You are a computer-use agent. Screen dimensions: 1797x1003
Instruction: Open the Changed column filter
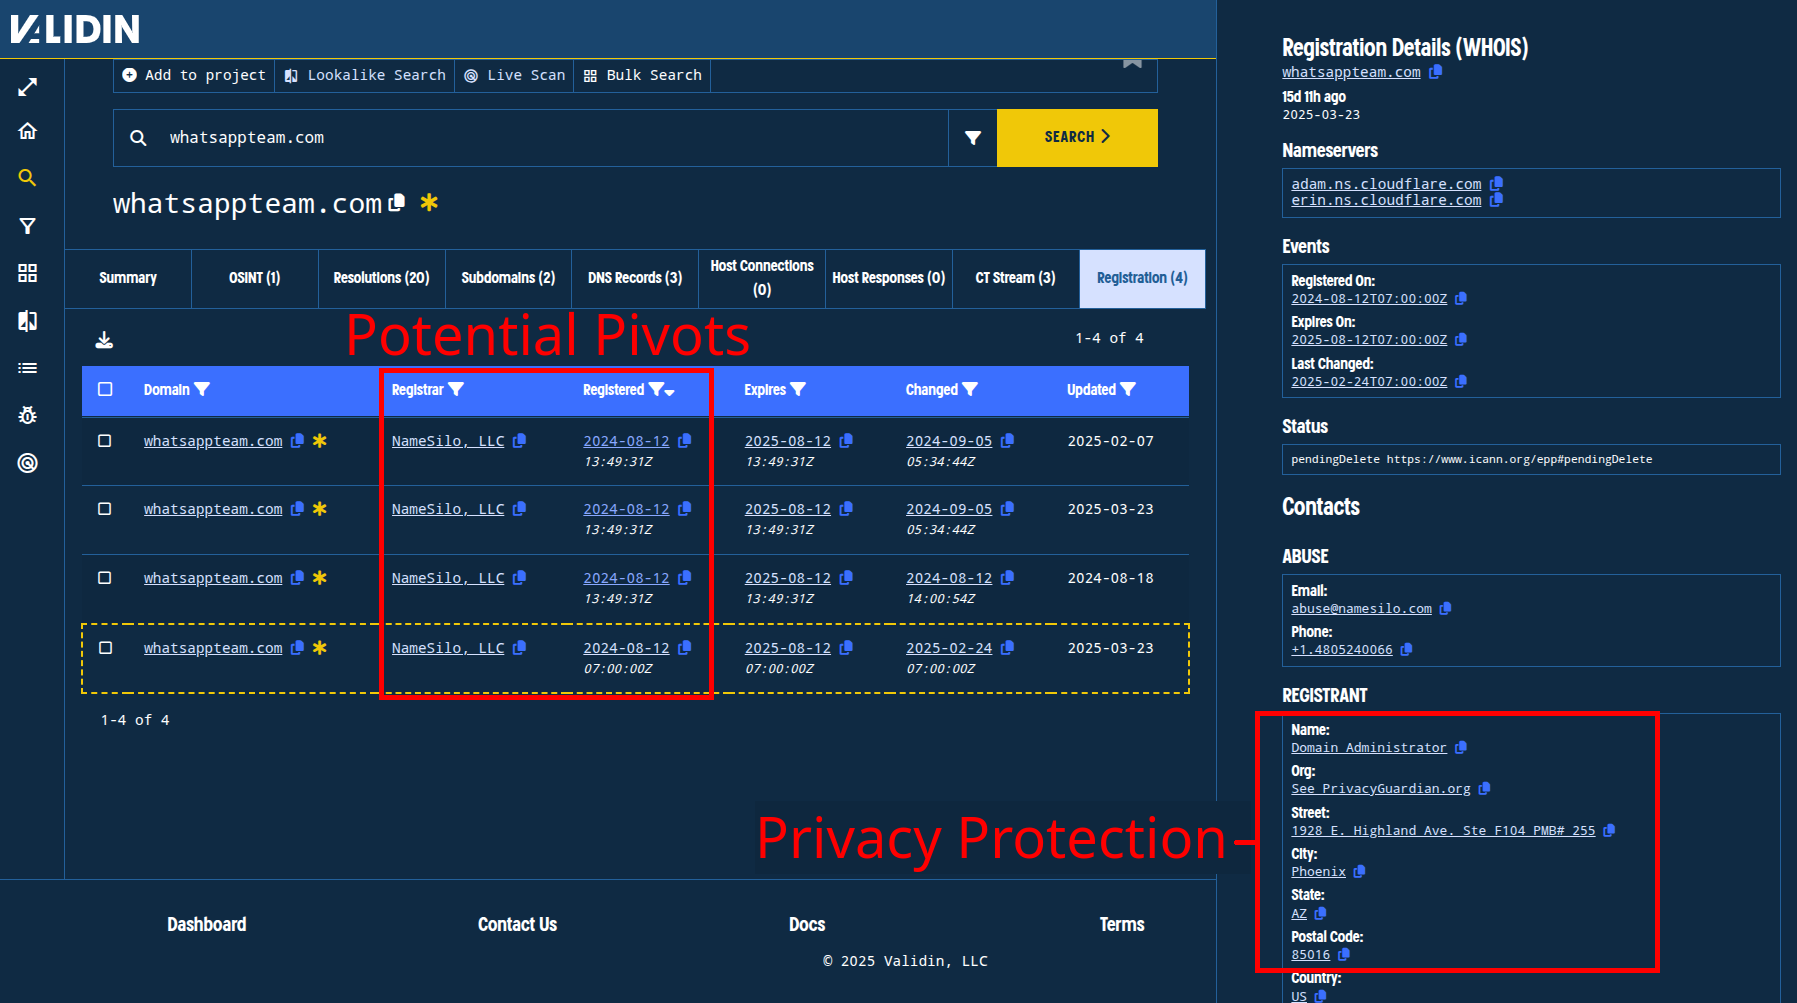coord(970,389)
